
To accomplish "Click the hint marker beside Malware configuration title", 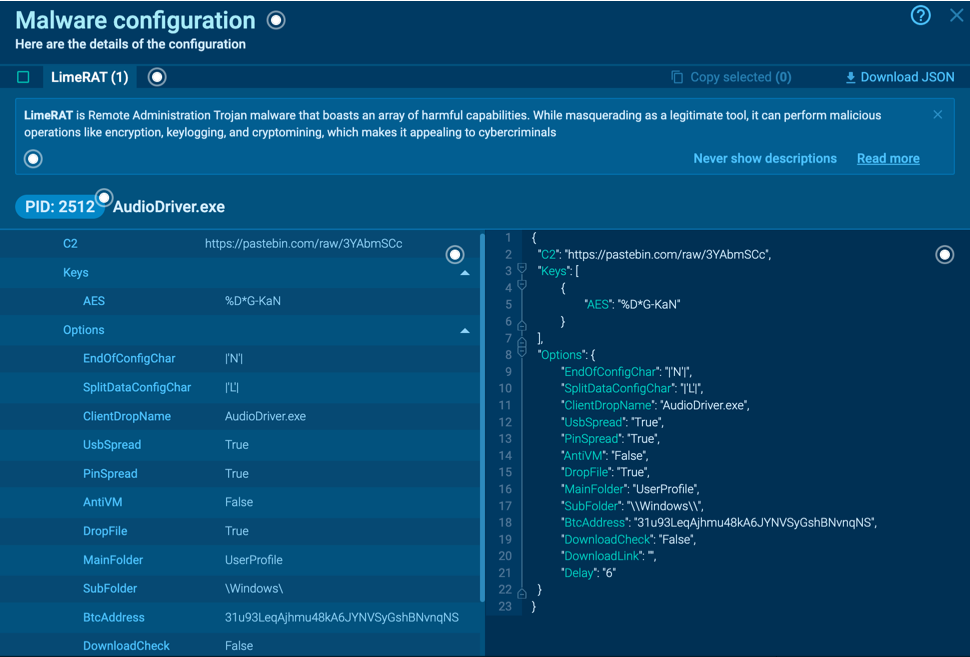I will 276,20.
